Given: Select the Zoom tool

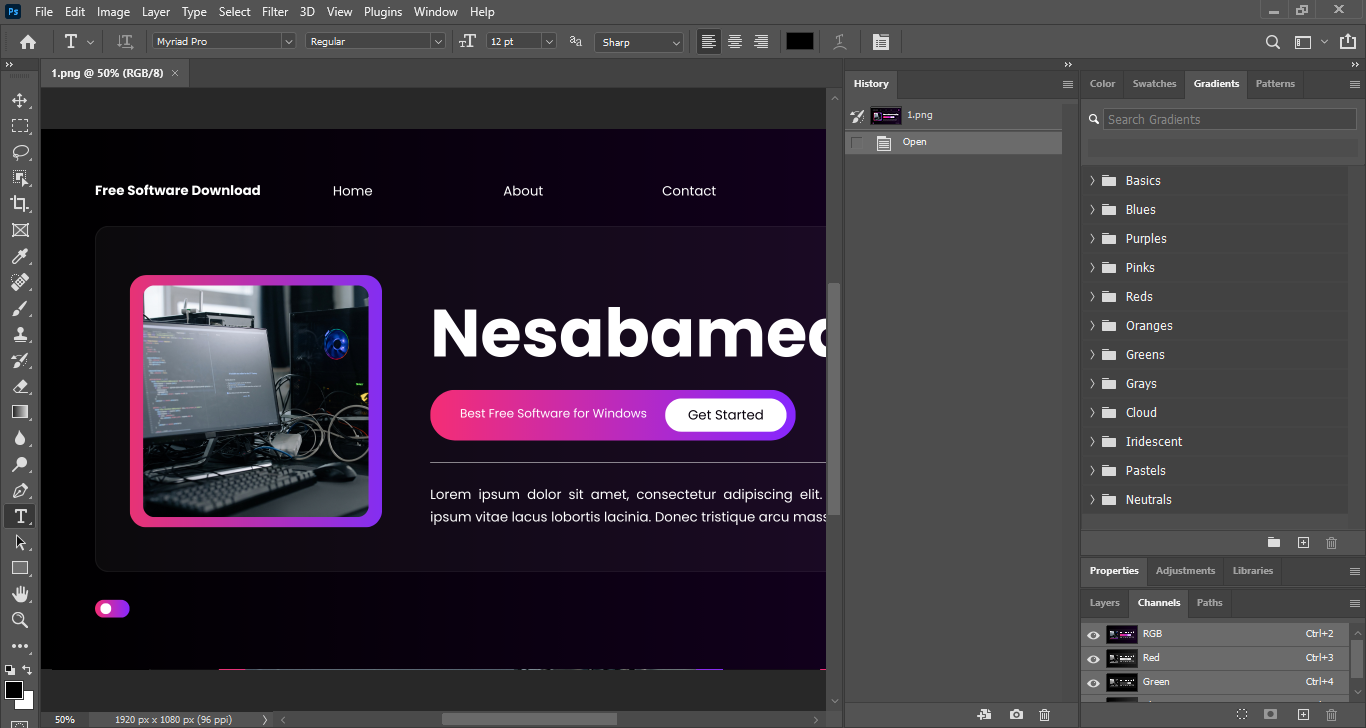Looking at the screenshot, I should 20,620.
